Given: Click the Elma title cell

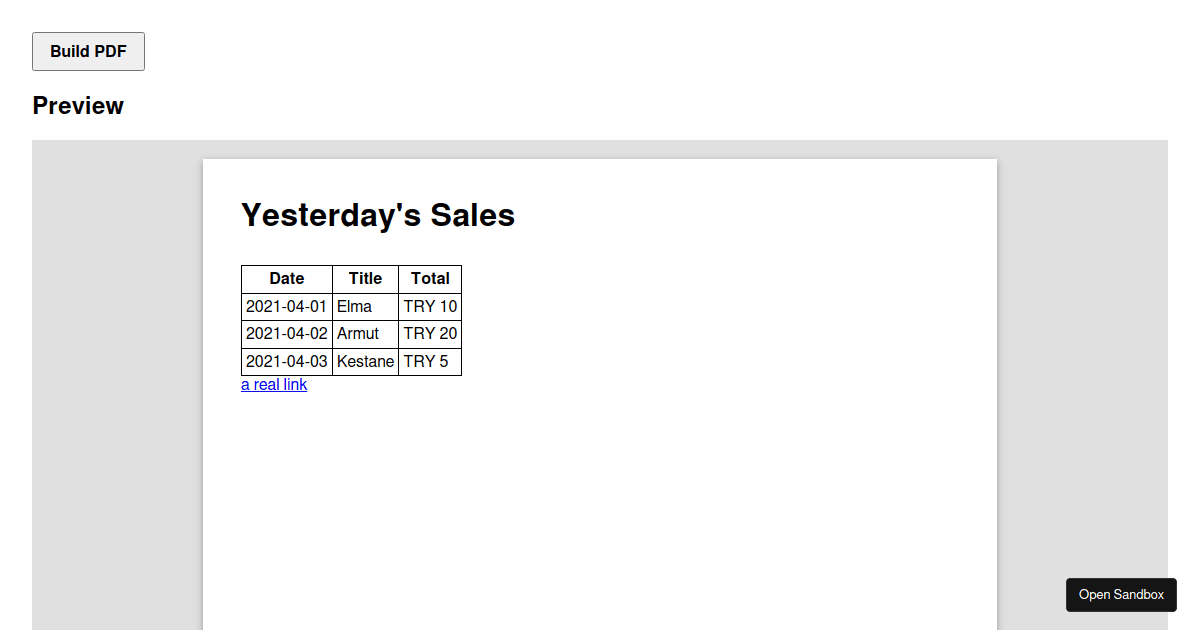Looking at the screenshot, I should 355,307.
